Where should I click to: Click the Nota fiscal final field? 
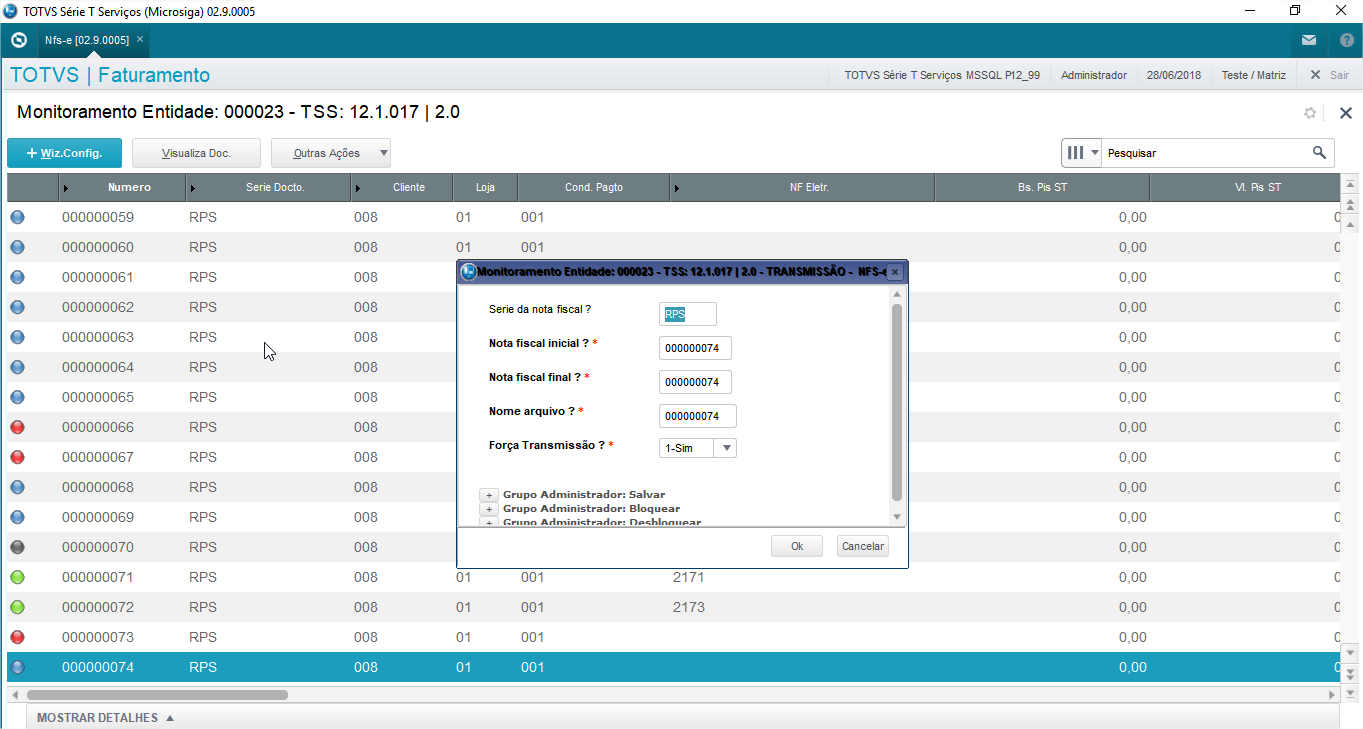point(696,382)
